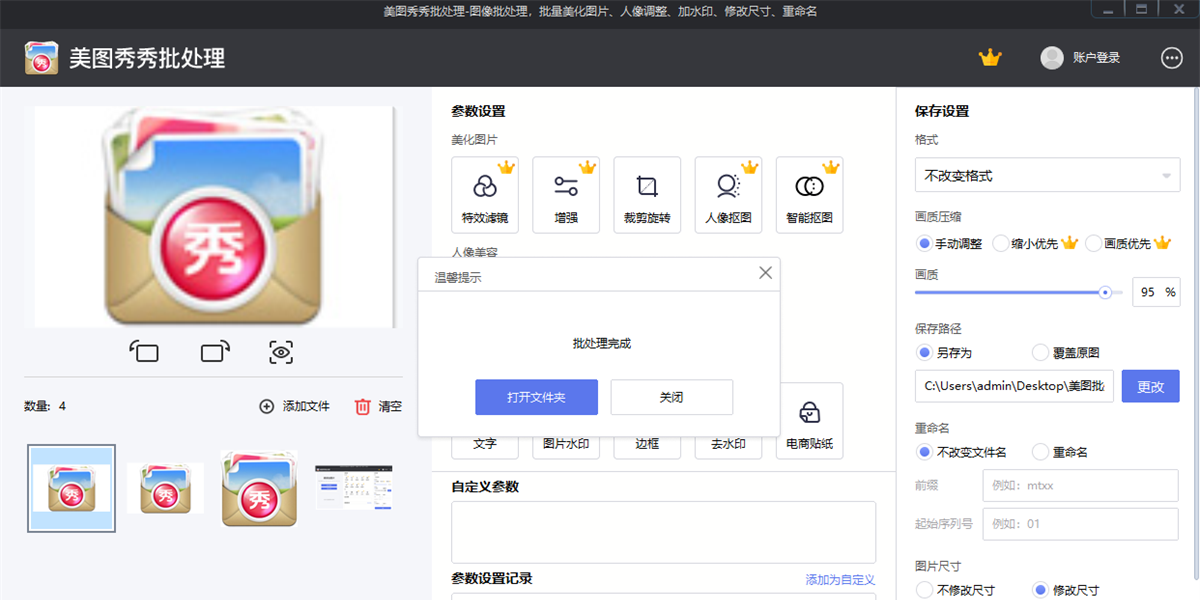Choose the 人像抠图 portrait cutout tool
Viewport: 1200px width, 600px height.
point(728,195)
